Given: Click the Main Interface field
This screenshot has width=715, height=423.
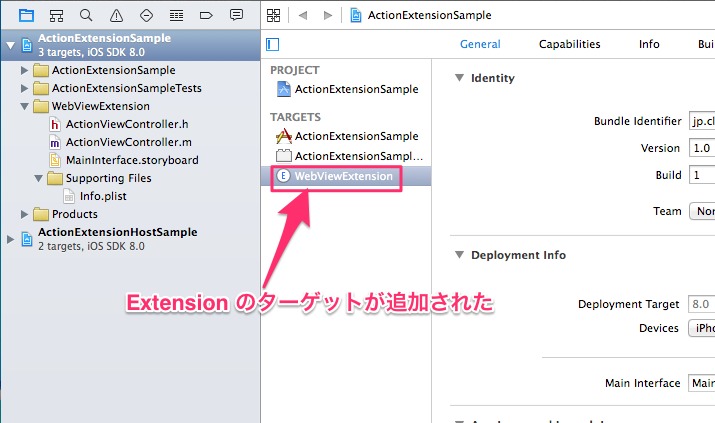Looking at the screenshot, I should tap(702, 383).
